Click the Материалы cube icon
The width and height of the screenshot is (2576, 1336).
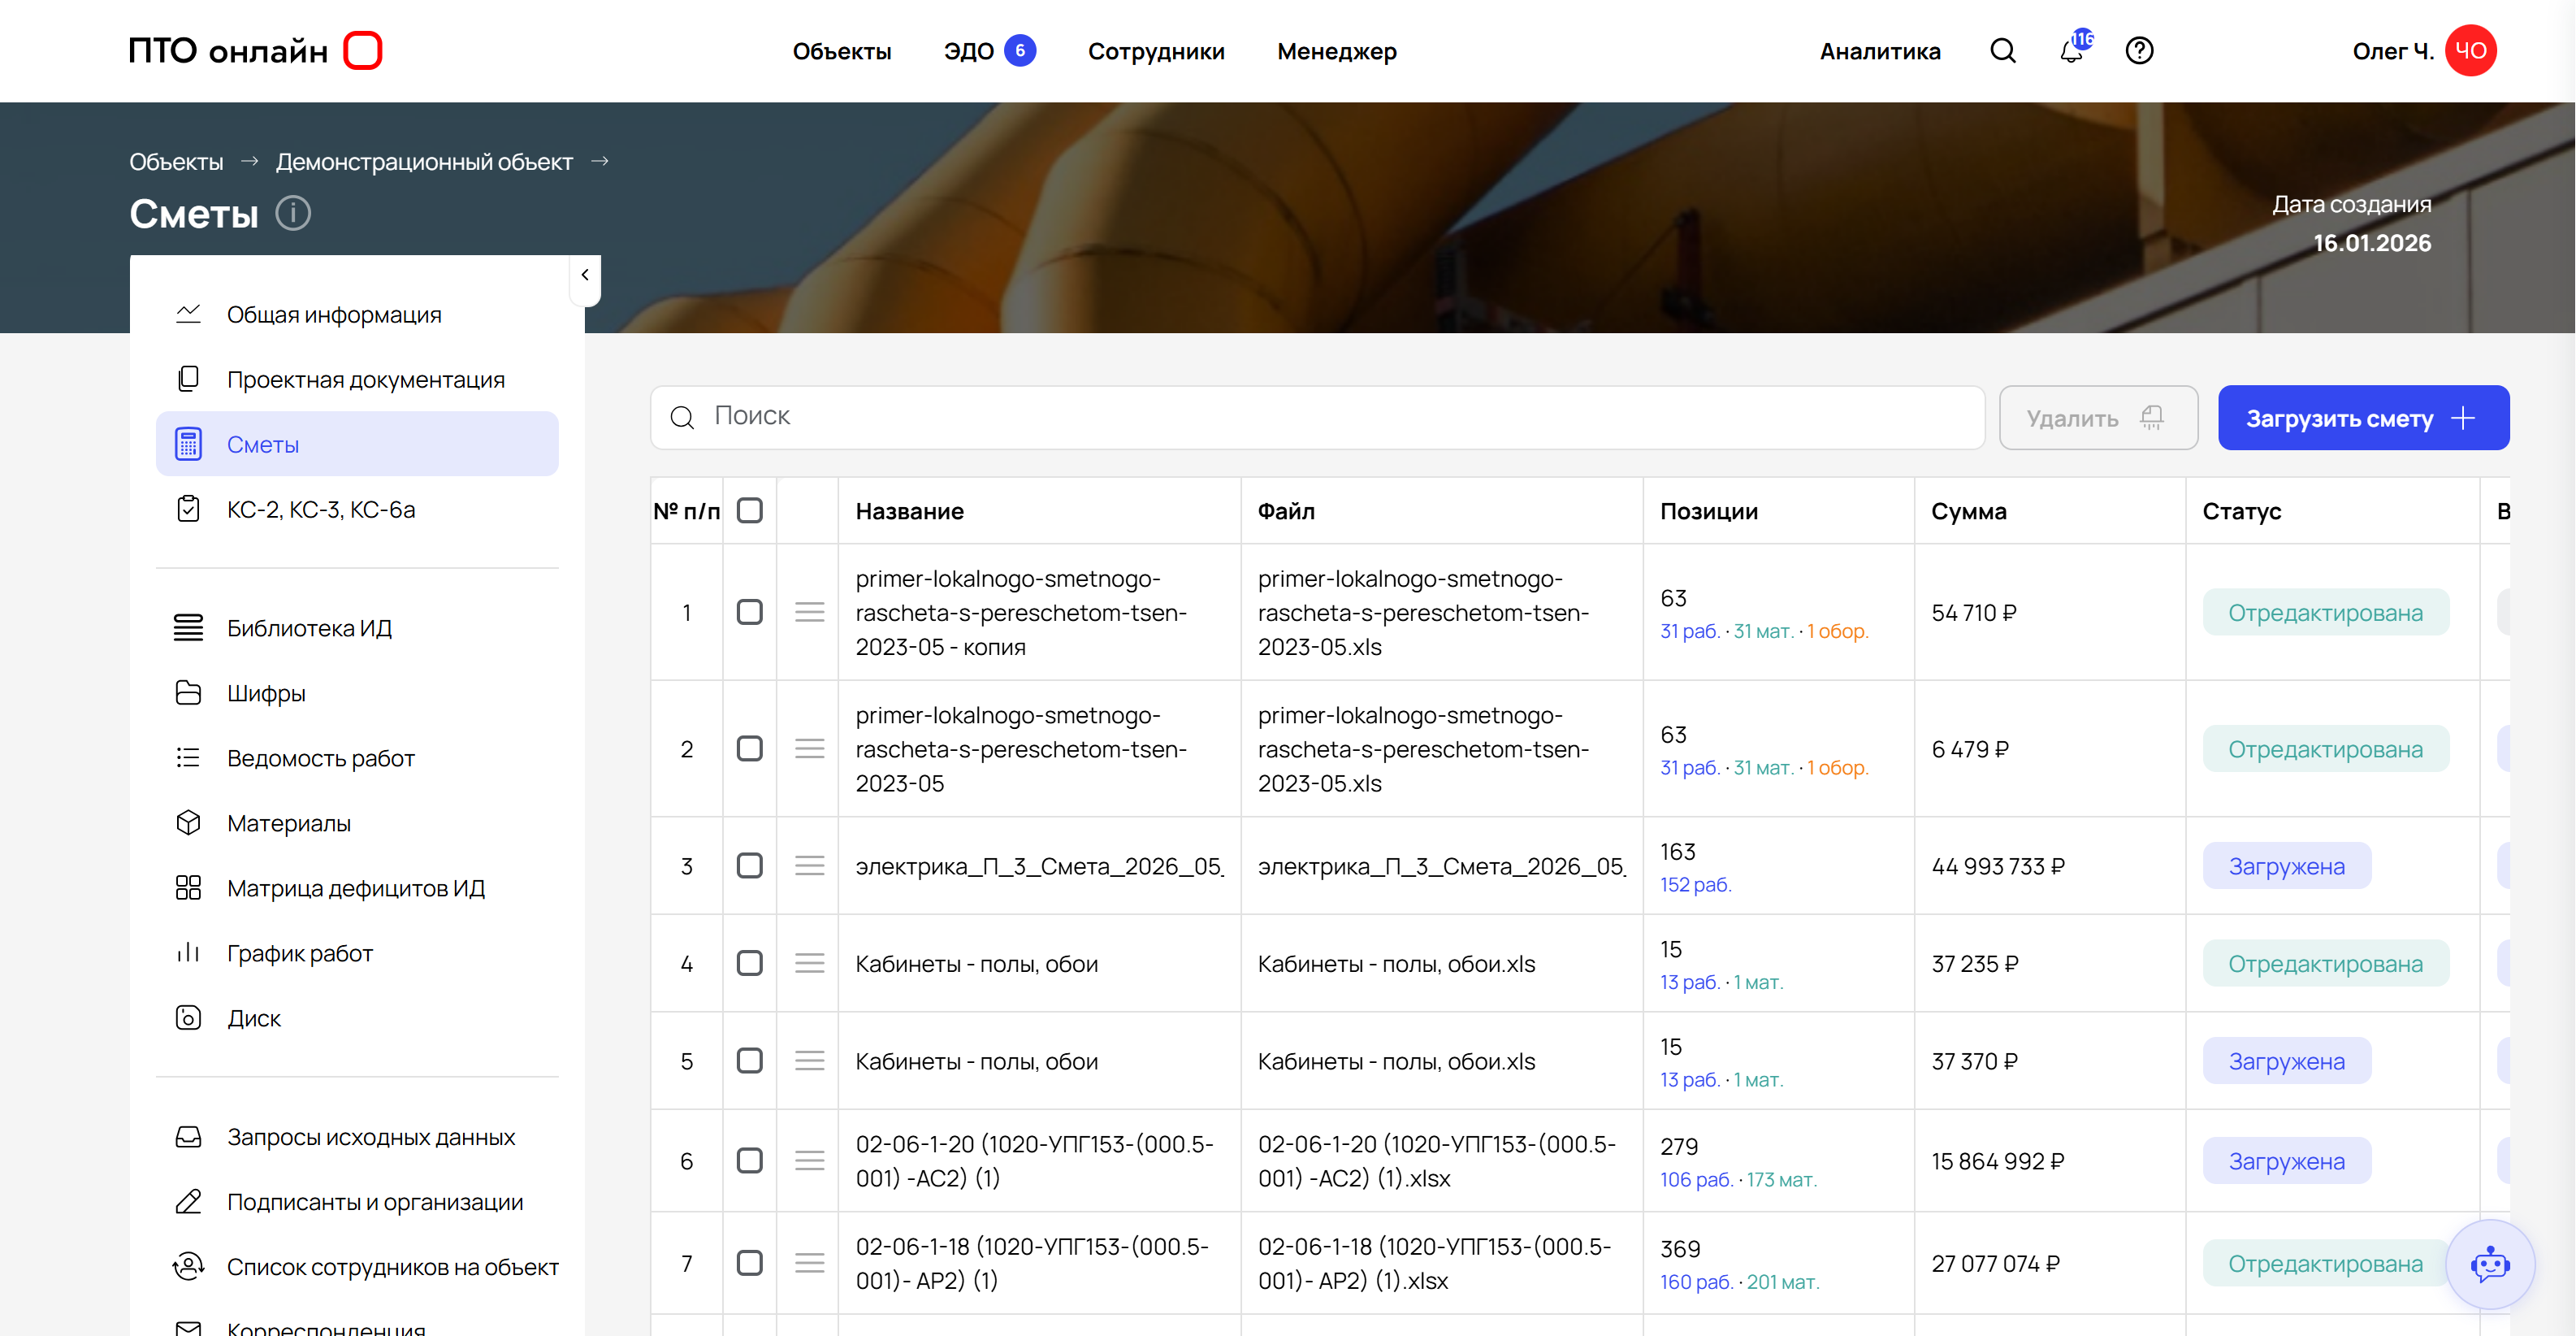(x=188, y=823)
